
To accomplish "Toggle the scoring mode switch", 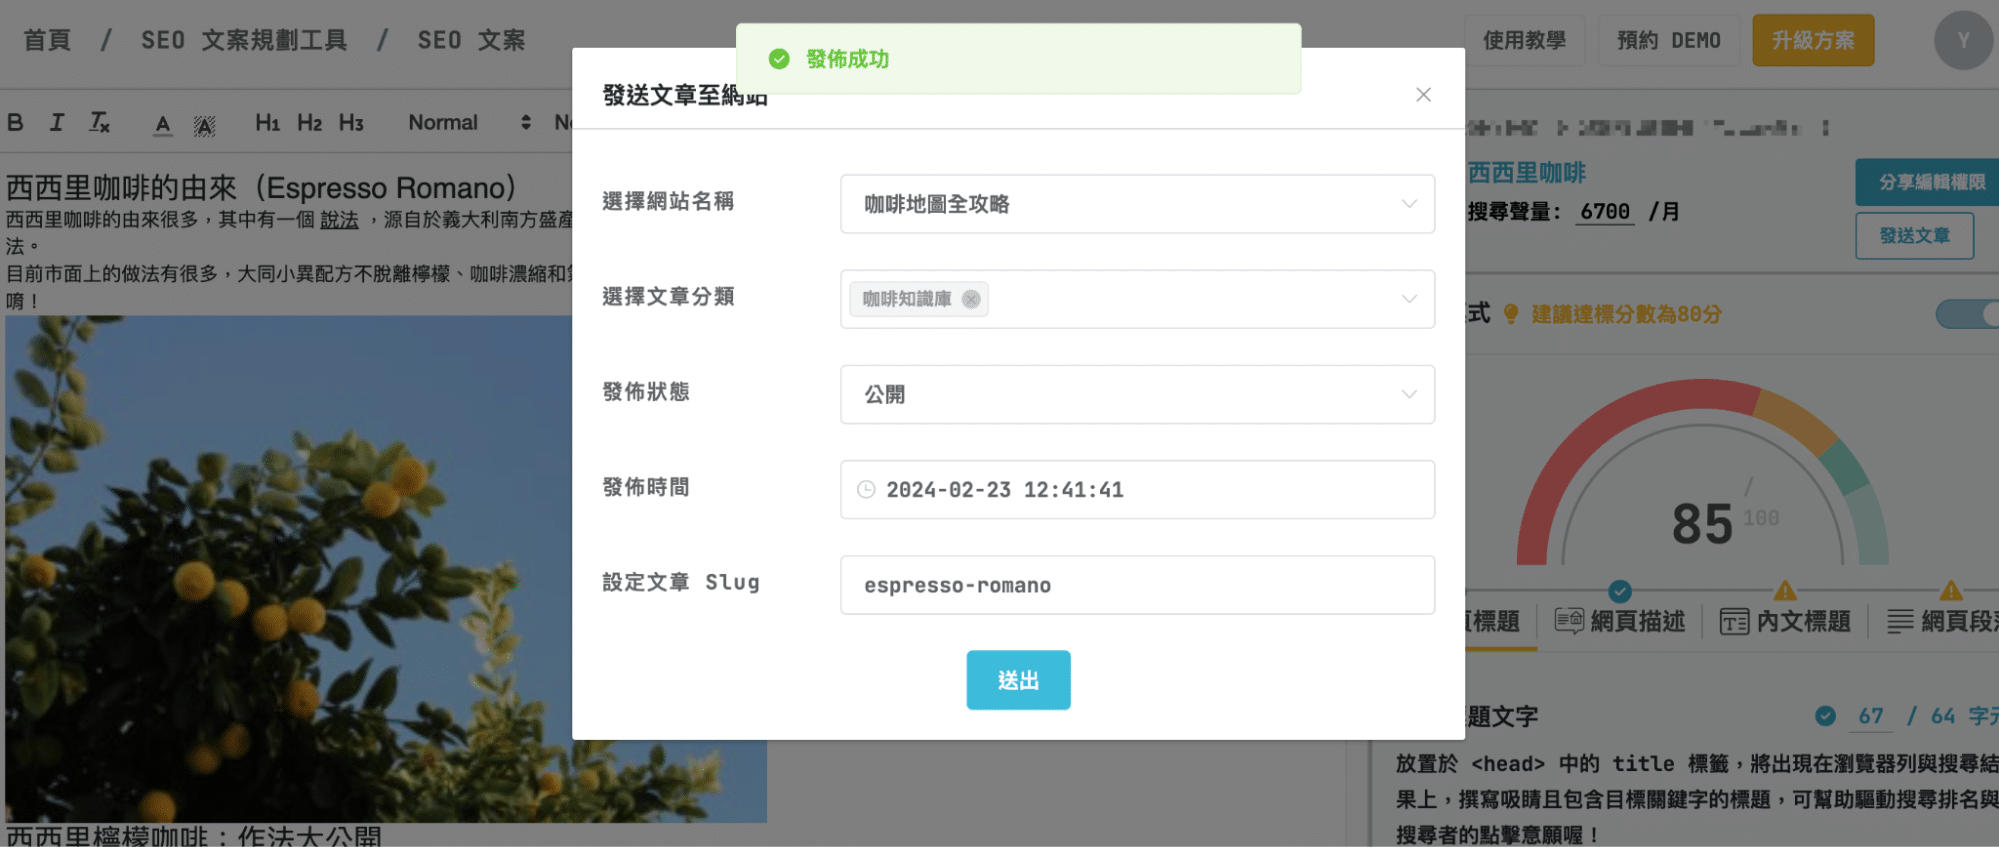I will click(x=1968, y=314).
